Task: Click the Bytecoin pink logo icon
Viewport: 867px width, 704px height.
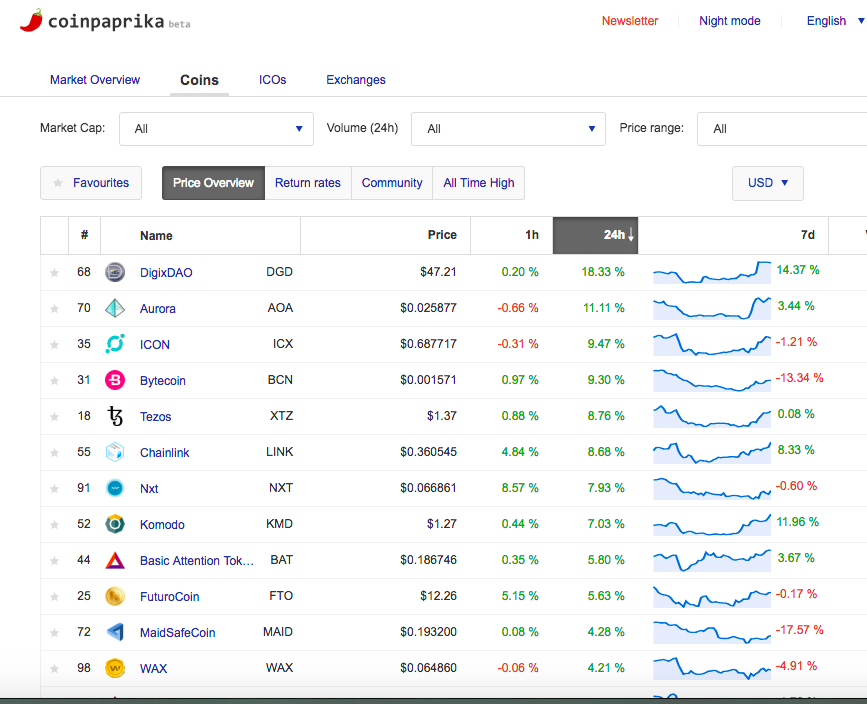Action: 115,380
